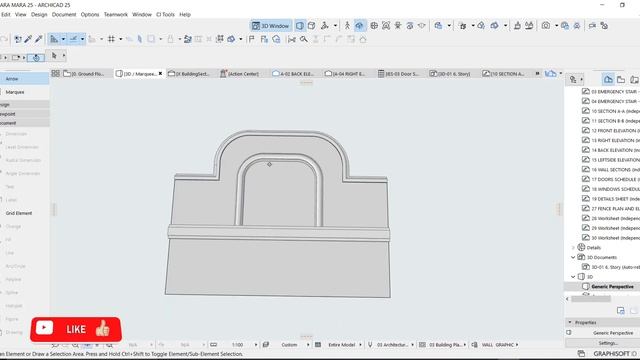640x360 pixels.
Task: Select the Arrow tool in toolbox
Action: [24, 79]
